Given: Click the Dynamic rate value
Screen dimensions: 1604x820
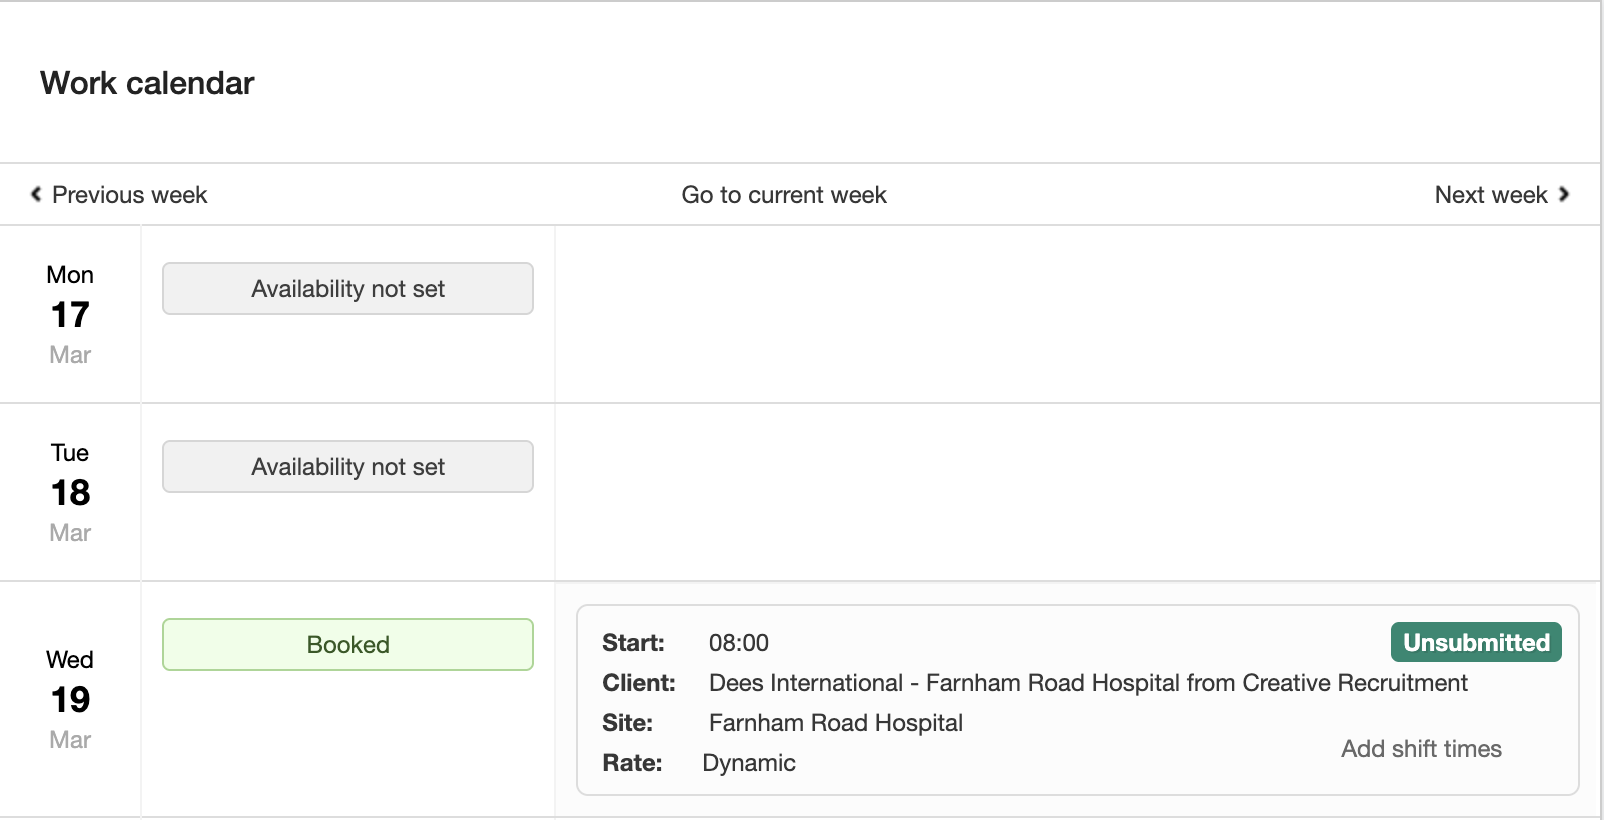Looking at the screenshot, I should coord(749,763).
